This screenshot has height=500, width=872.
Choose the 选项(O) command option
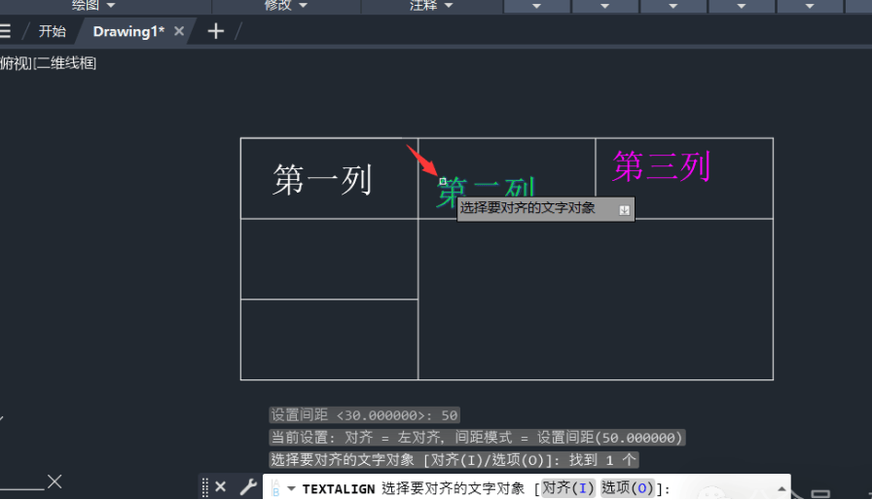tap(627, 488)
